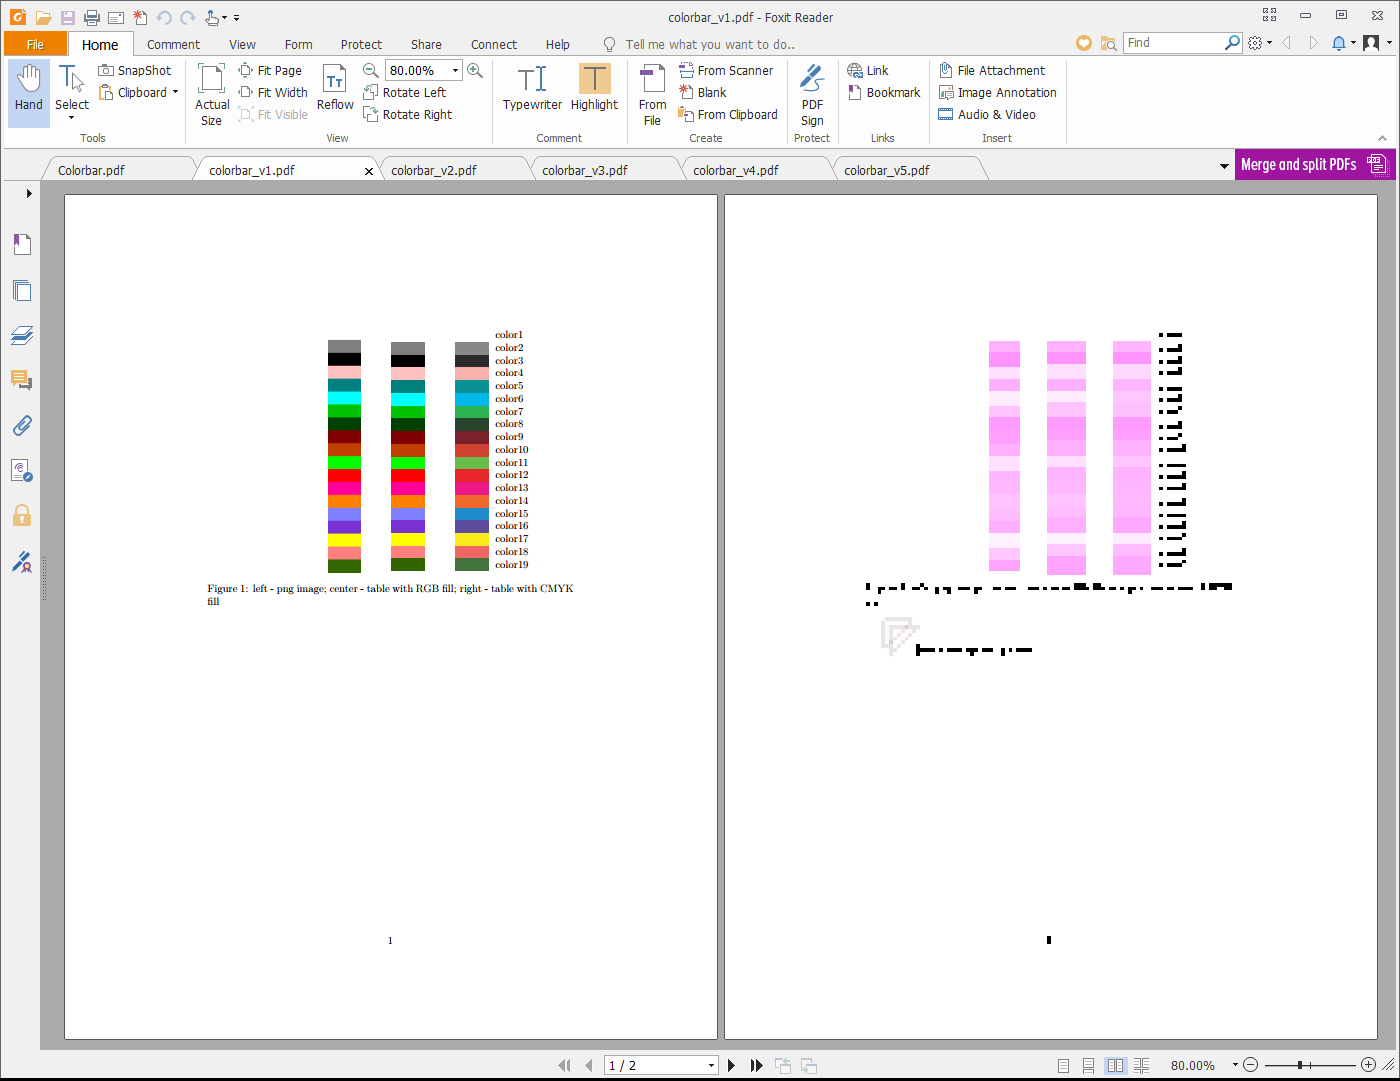The height and width of the screenshot is (1081, 1400).
Task: Click the Find search field
Action: (x=1173, y=43)
